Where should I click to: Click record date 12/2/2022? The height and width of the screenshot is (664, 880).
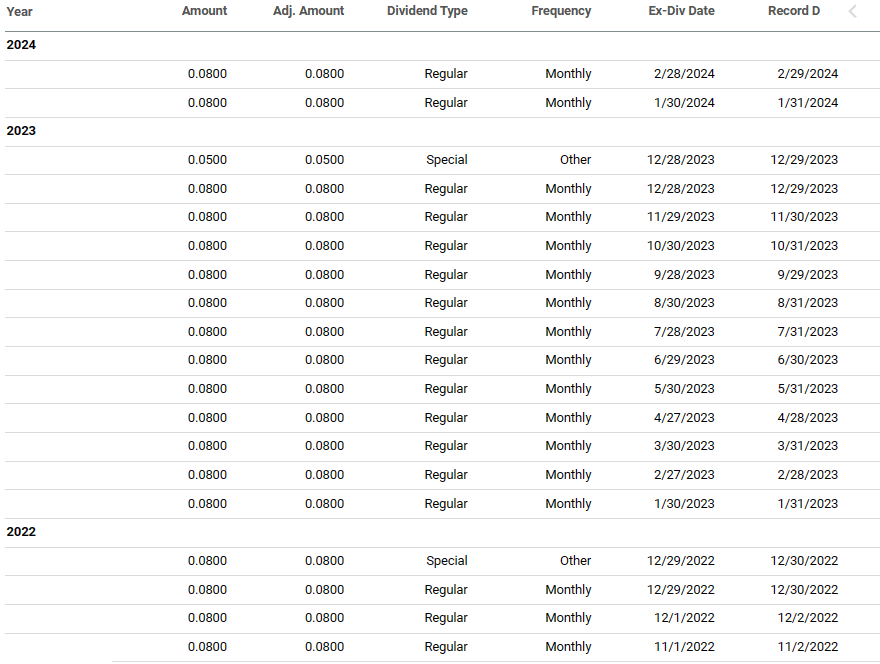click(808, 618)
